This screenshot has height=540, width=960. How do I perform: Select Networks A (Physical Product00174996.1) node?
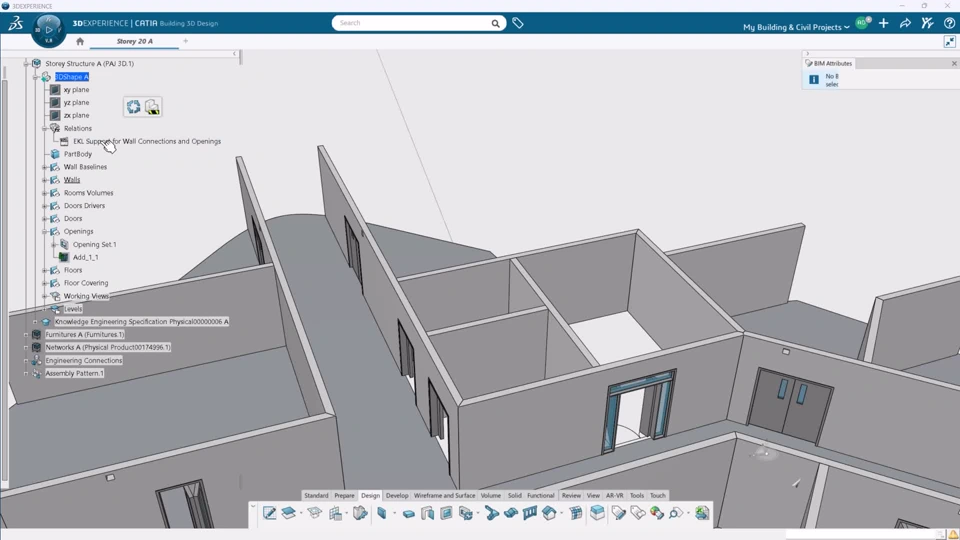click(x=108, y=348)
